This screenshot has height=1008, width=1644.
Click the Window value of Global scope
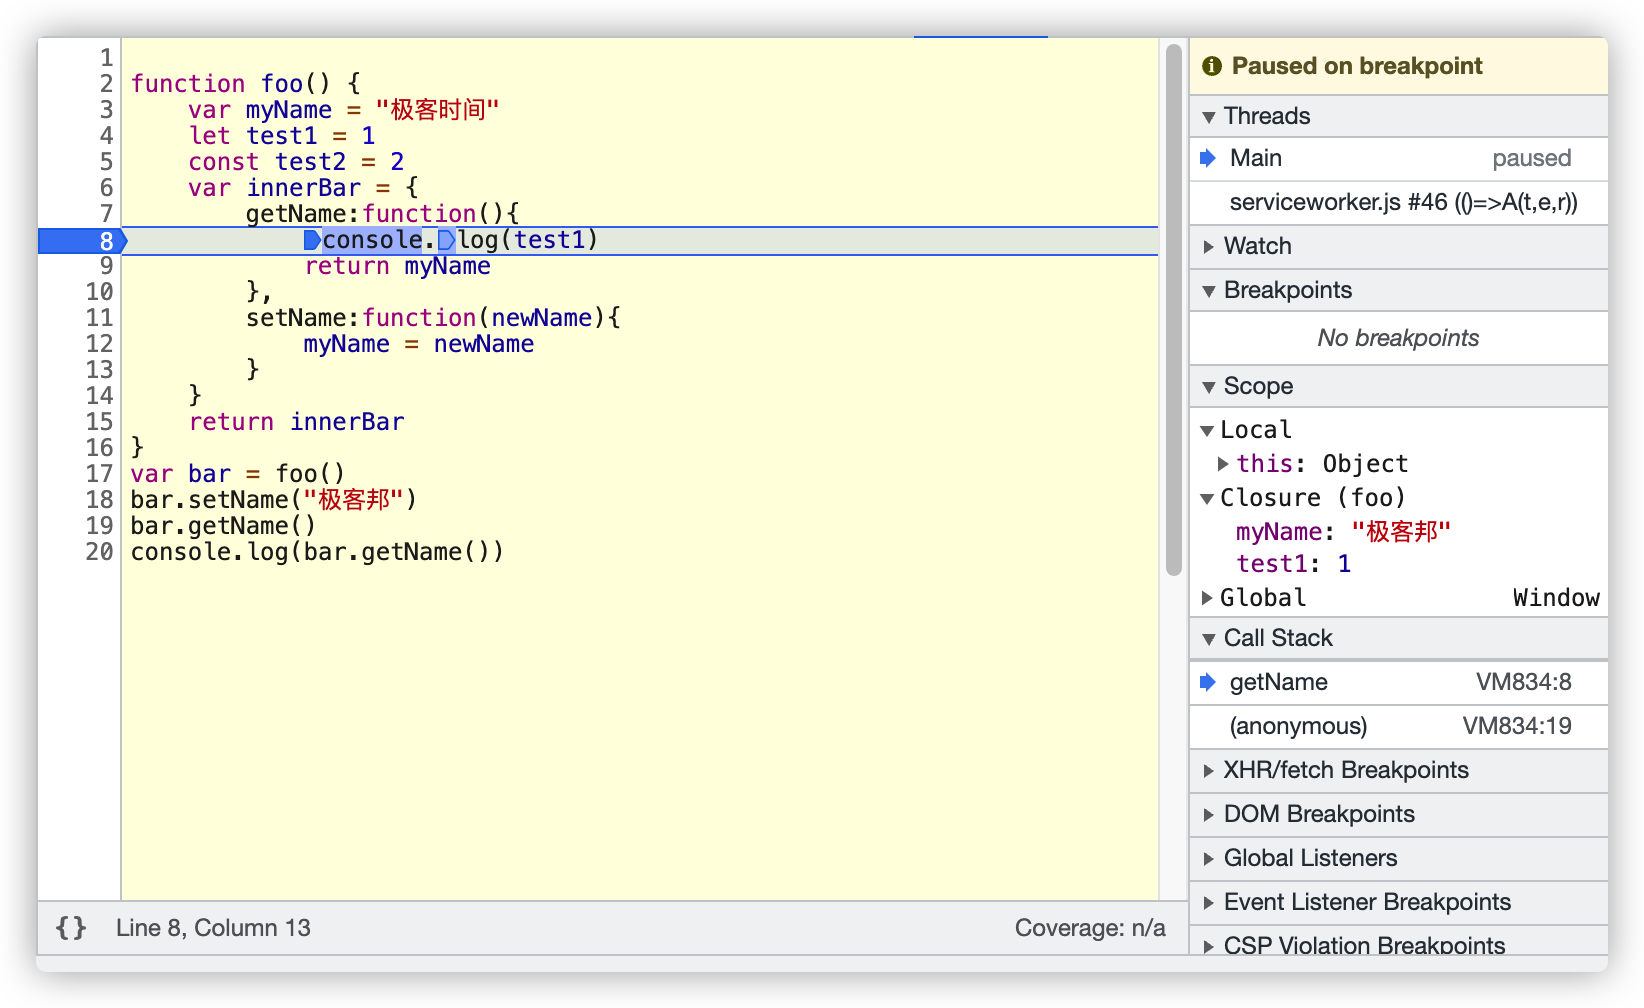(1556, 598)
